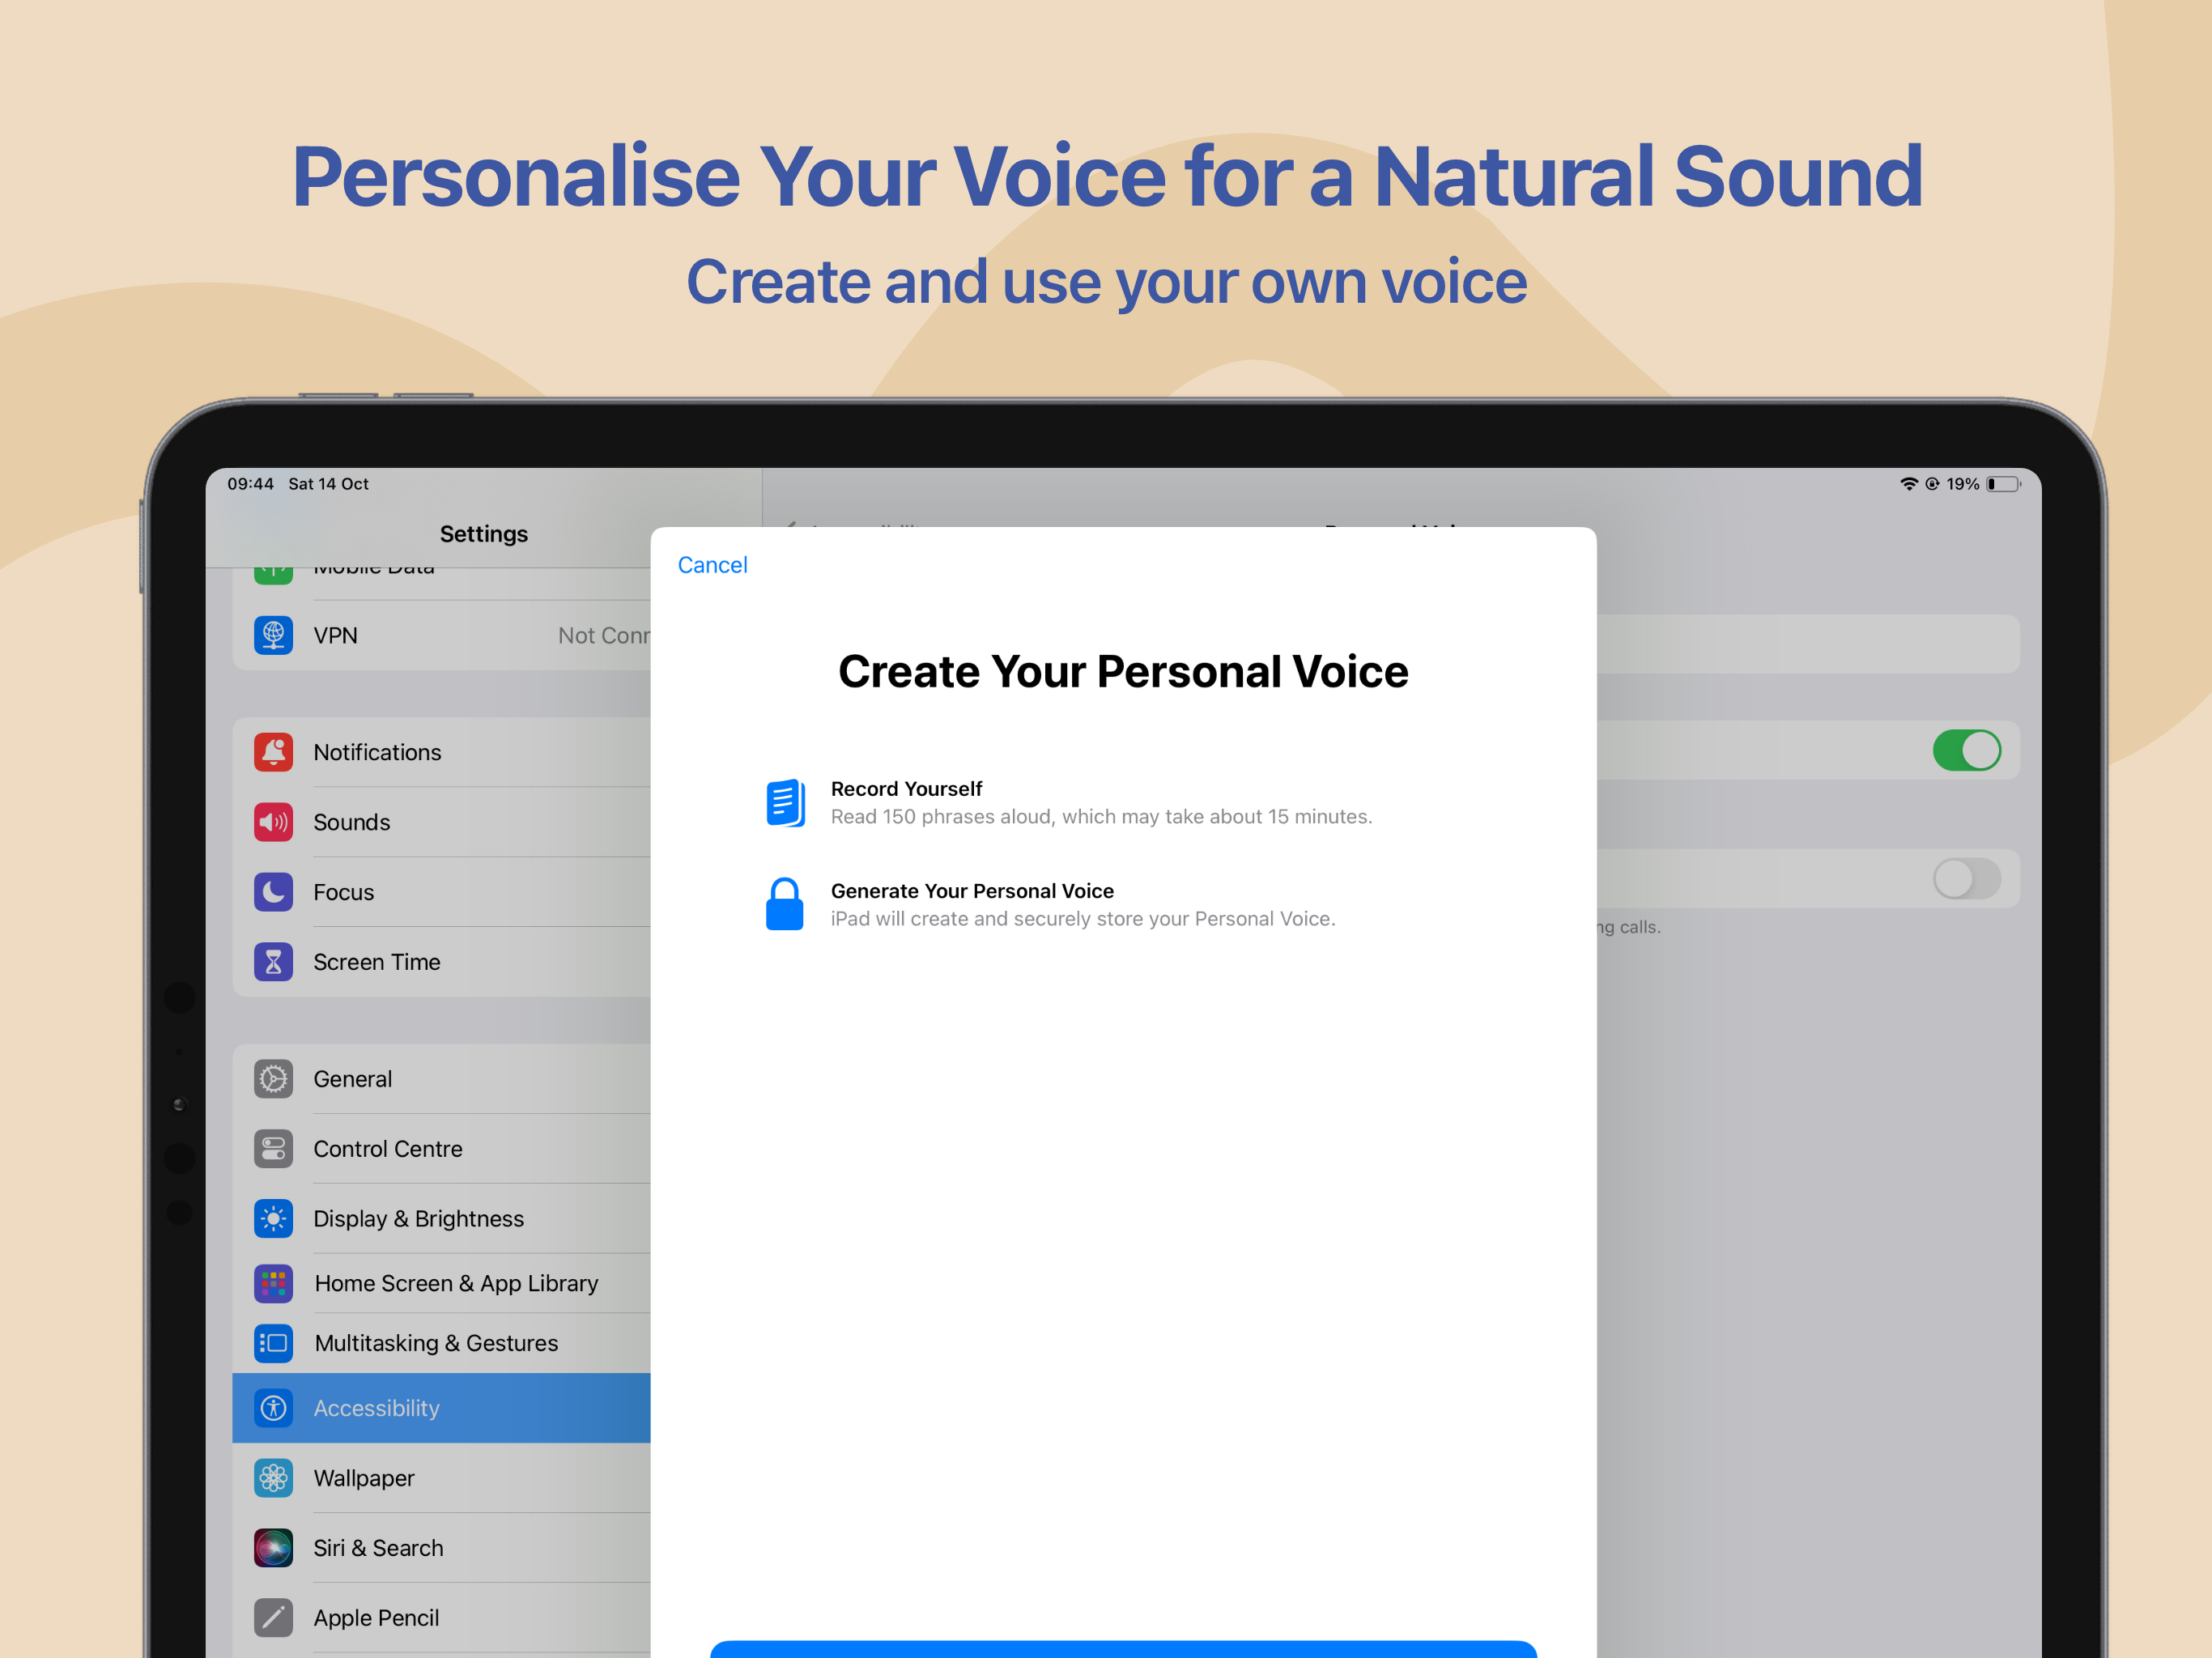Viewport: 2212px width, 1658px height.
Task: Open Multitasking & Gestures settings
Action: (x=441, y=1343)
